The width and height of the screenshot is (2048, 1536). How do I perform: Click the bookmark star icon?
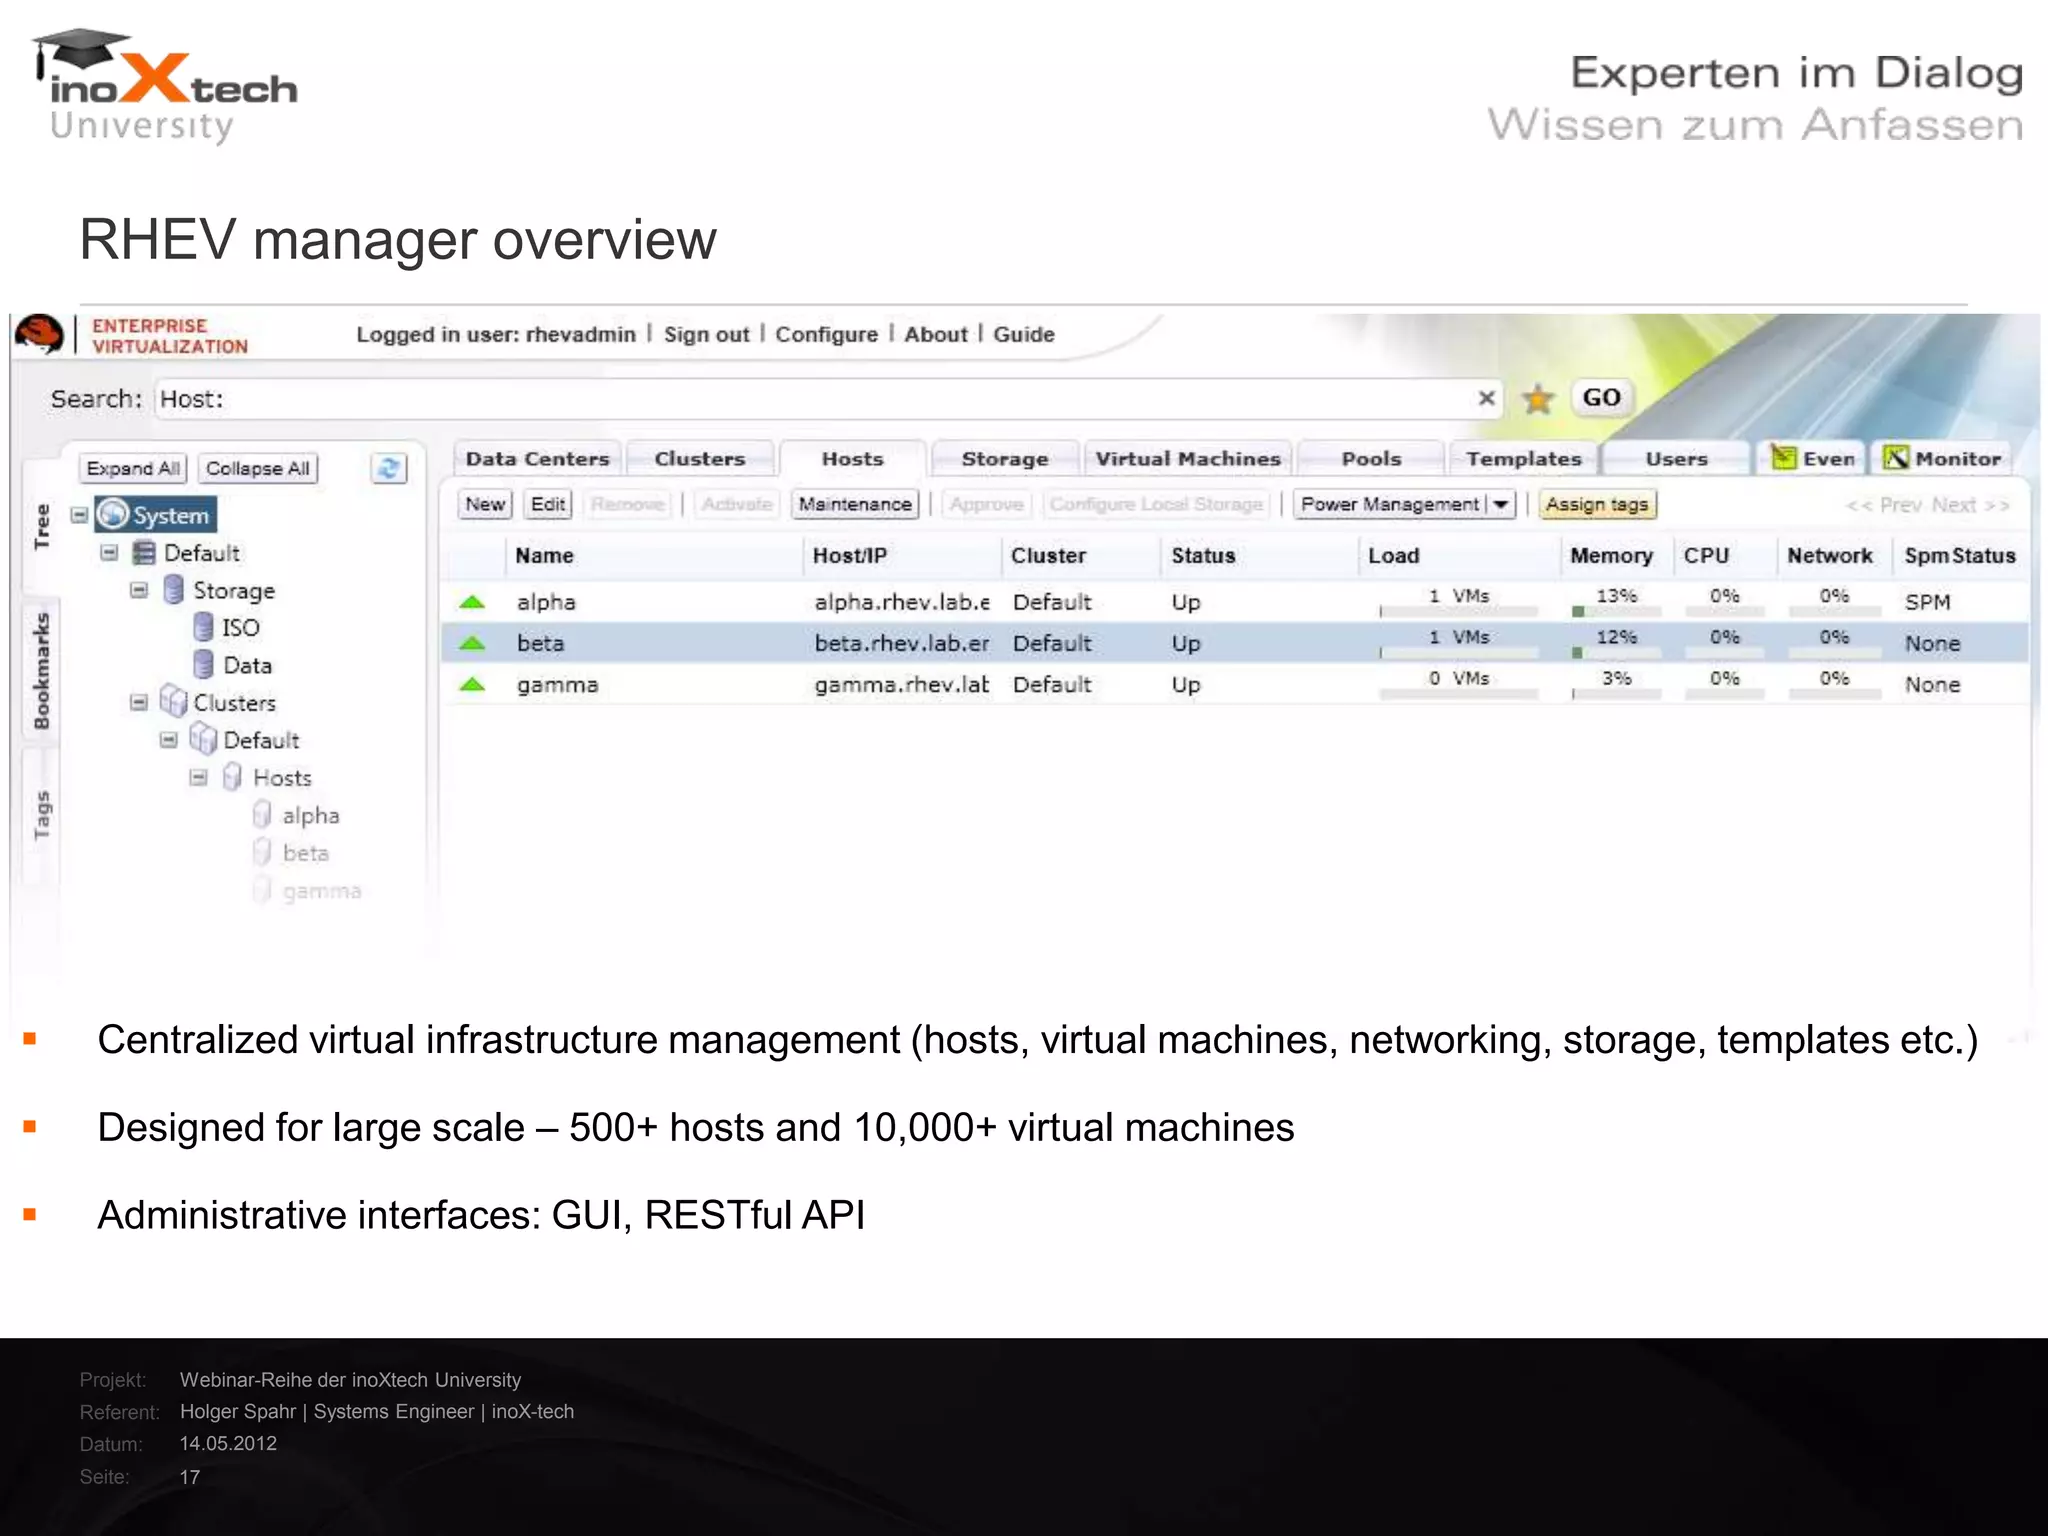(1537, 399)
